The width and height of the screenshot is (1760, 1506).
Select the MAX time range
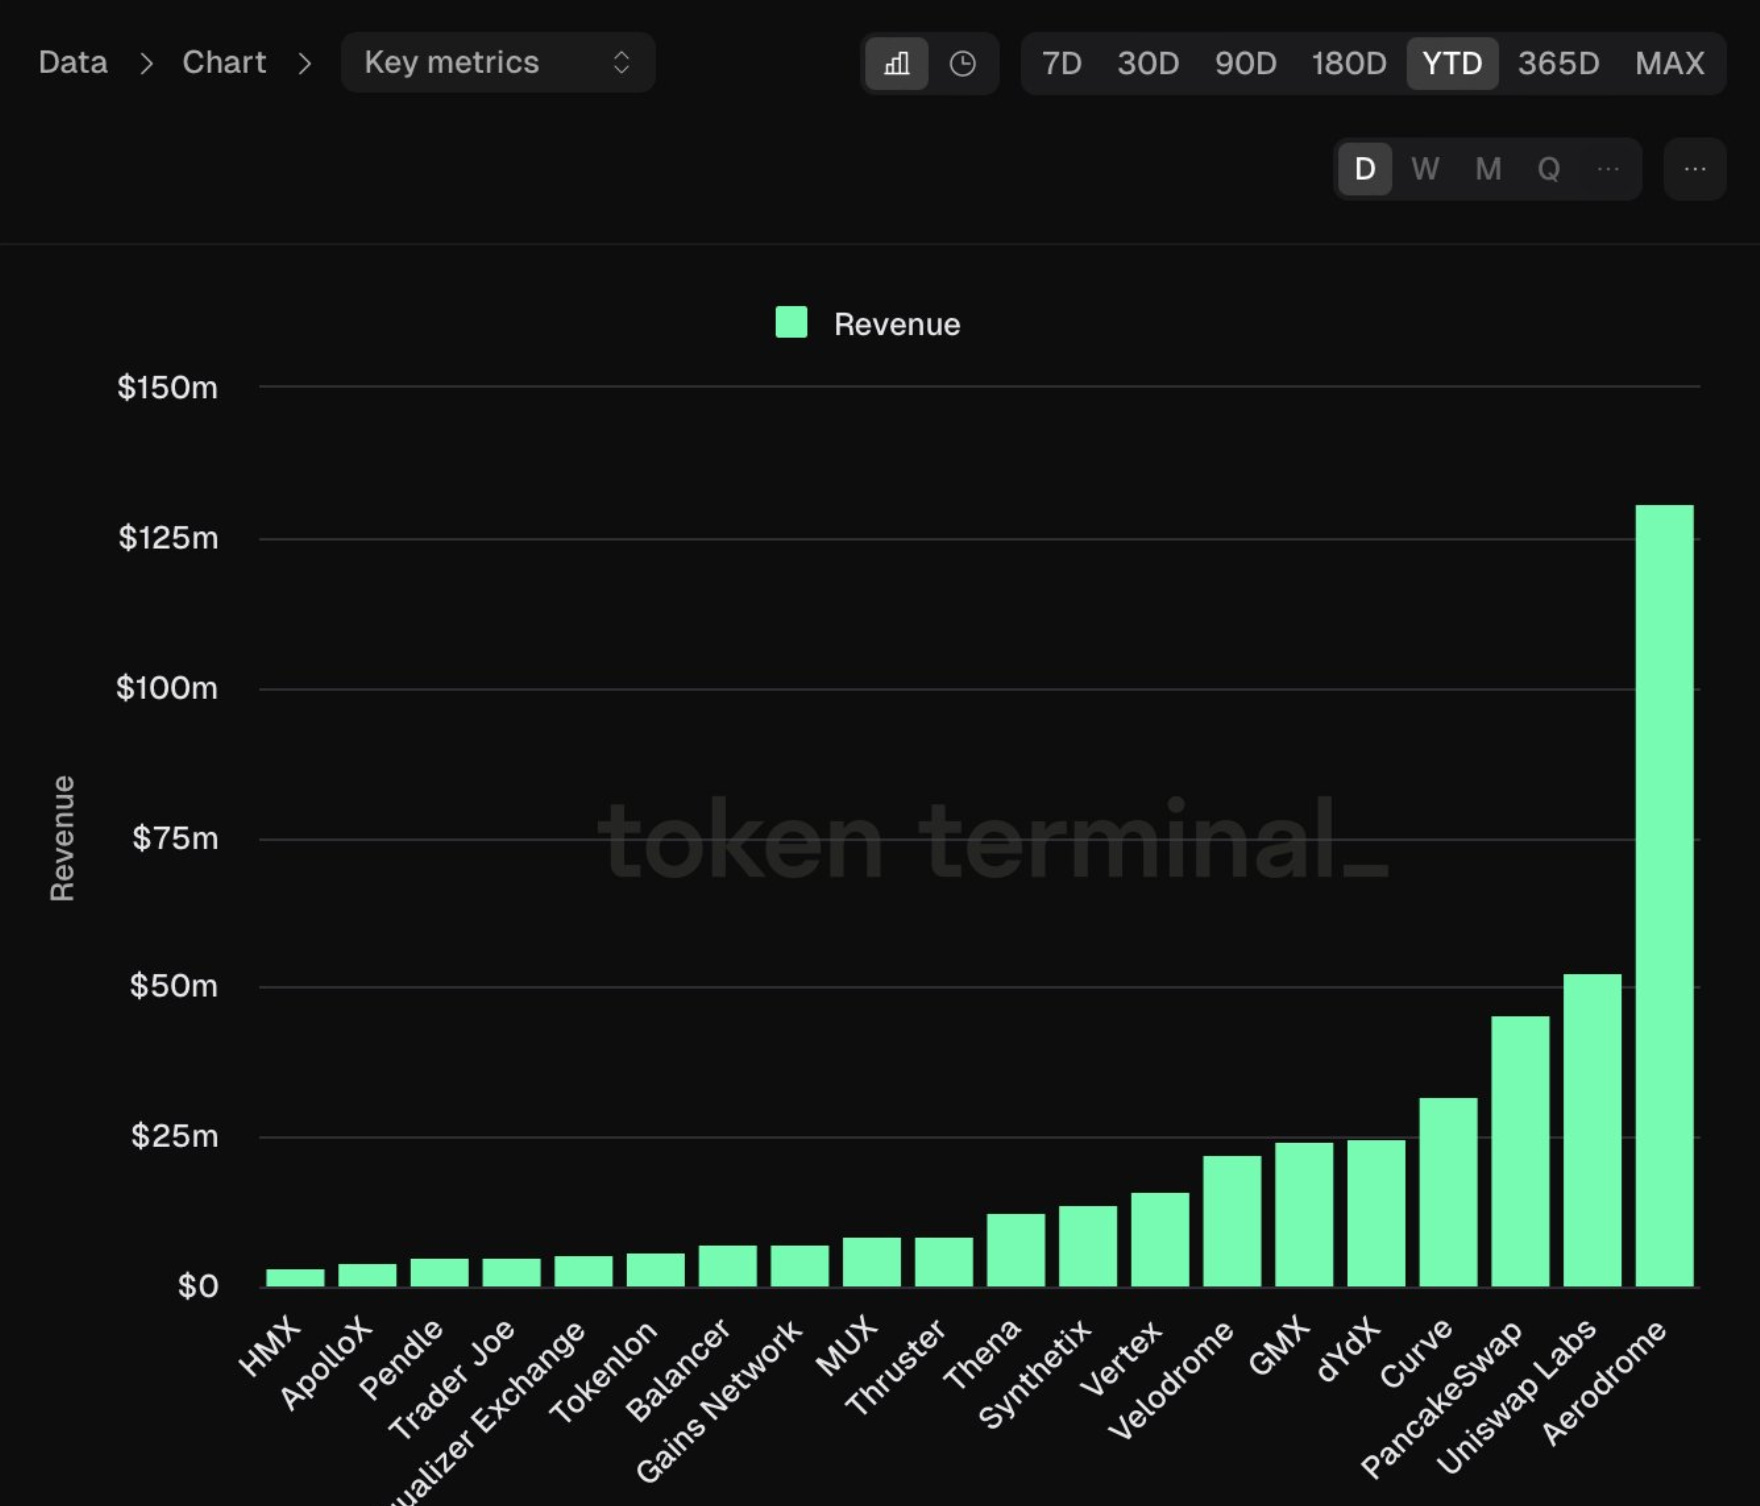coord(1669,64)
